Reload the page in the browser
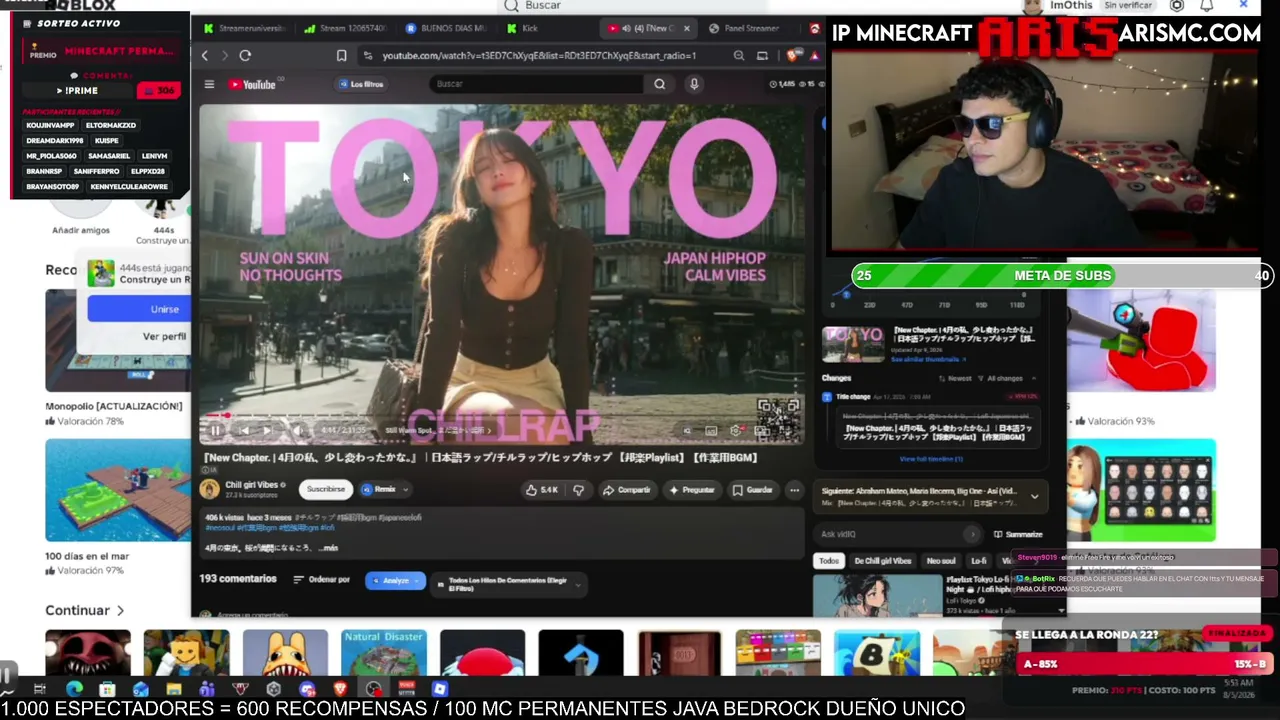 click(245, 56)
